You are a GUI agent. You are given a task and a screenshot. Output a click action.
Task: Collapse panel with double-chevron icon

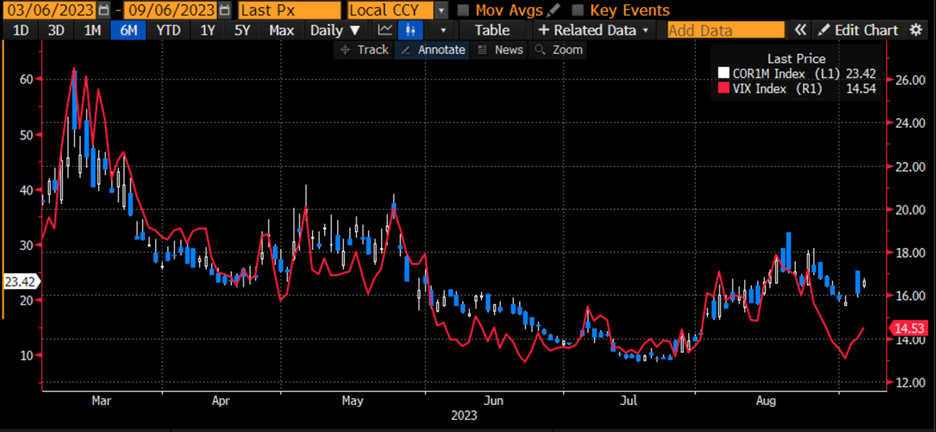(x=800, y=30)
